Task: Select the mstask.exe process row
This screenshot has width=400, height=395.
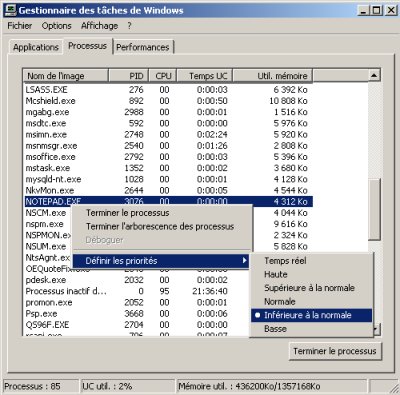Action: coord(168,168)
